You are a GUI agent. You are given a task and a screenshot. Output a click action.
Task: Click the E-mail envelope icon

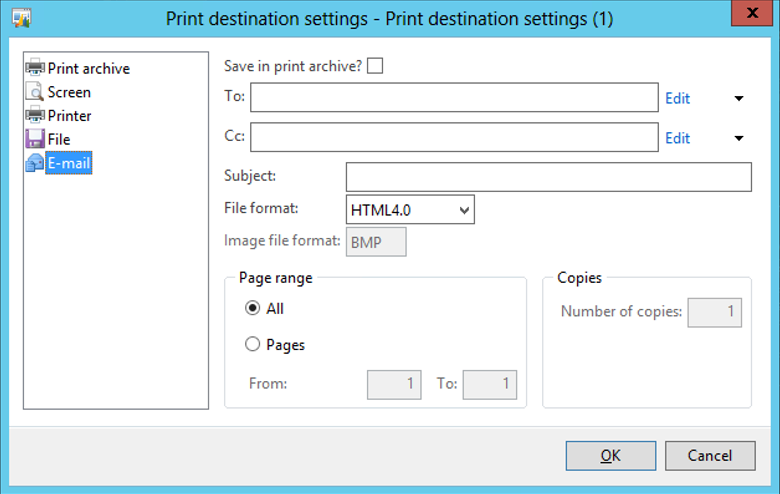click(35, 162)
